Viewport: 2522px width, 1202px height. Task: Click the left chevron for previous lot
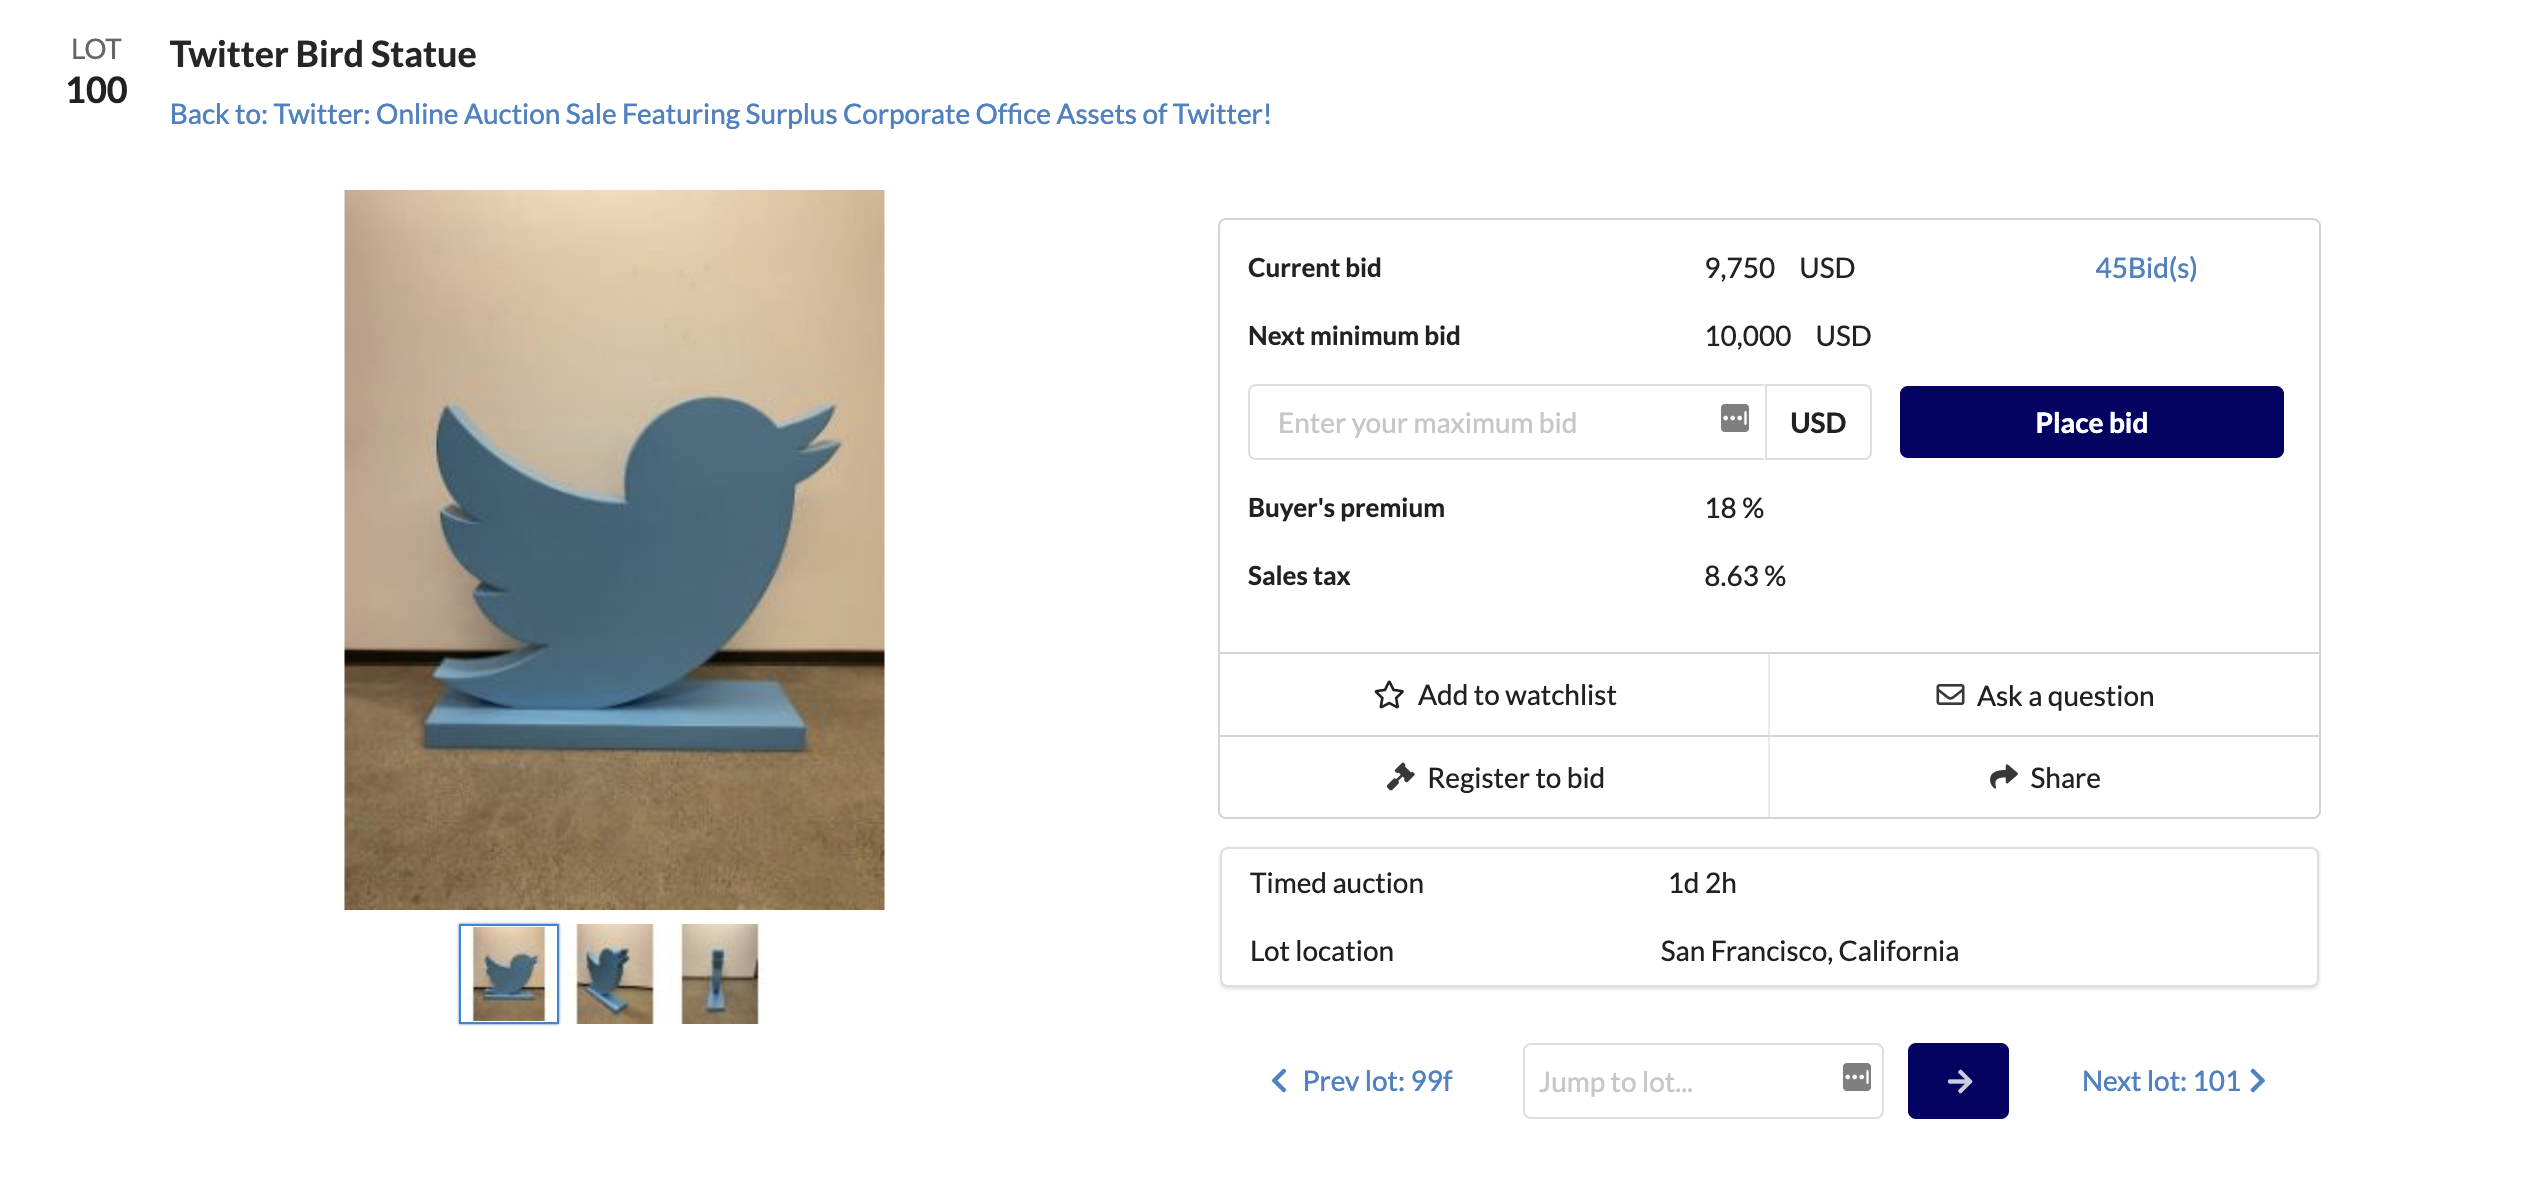pyautogui.click(x=1279, y=1081)
